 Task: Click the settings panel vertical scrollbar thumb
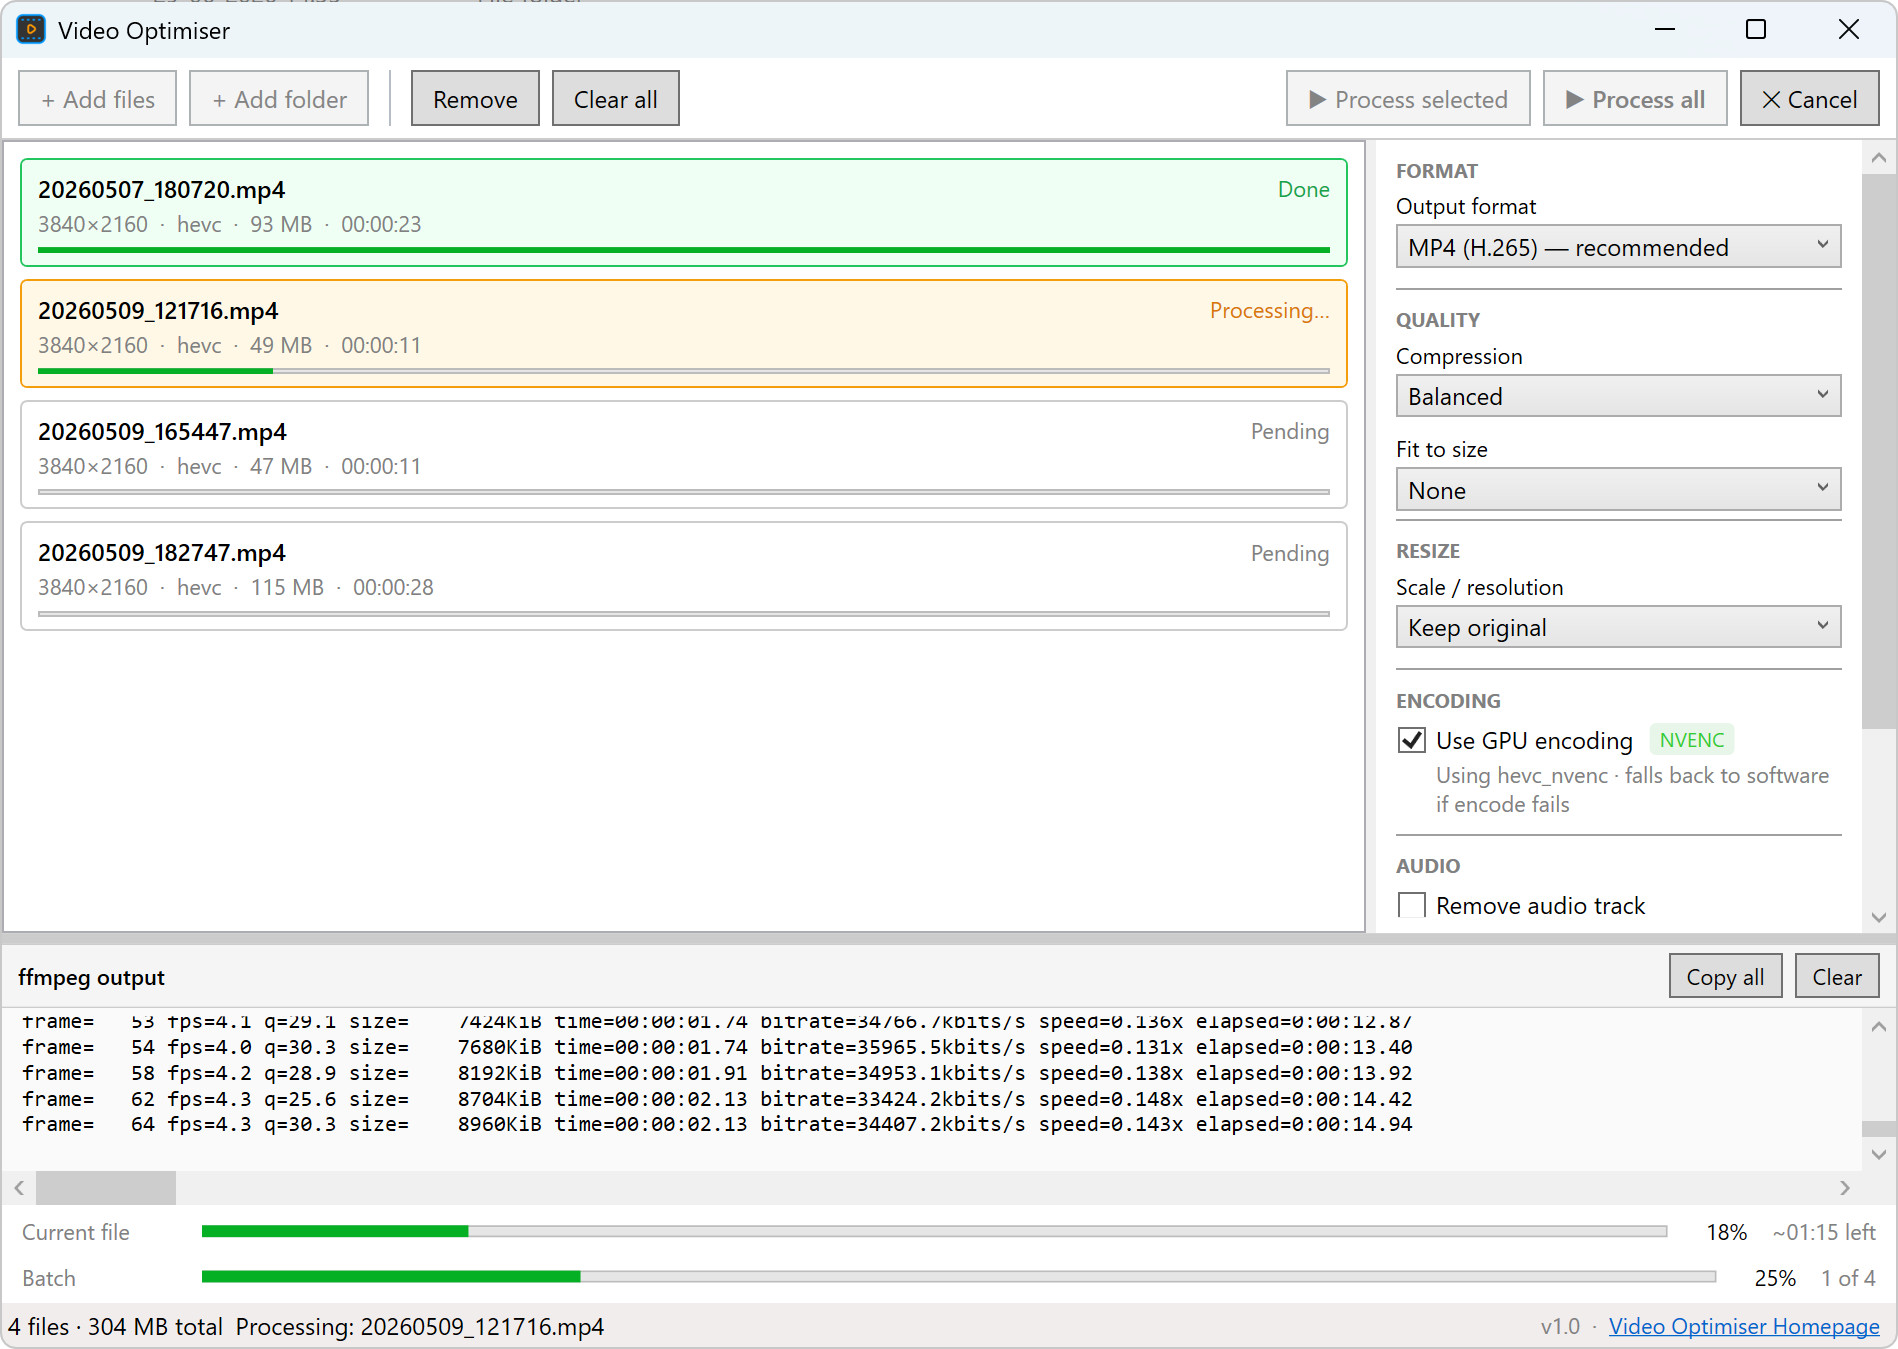(x=1878, y=451)
